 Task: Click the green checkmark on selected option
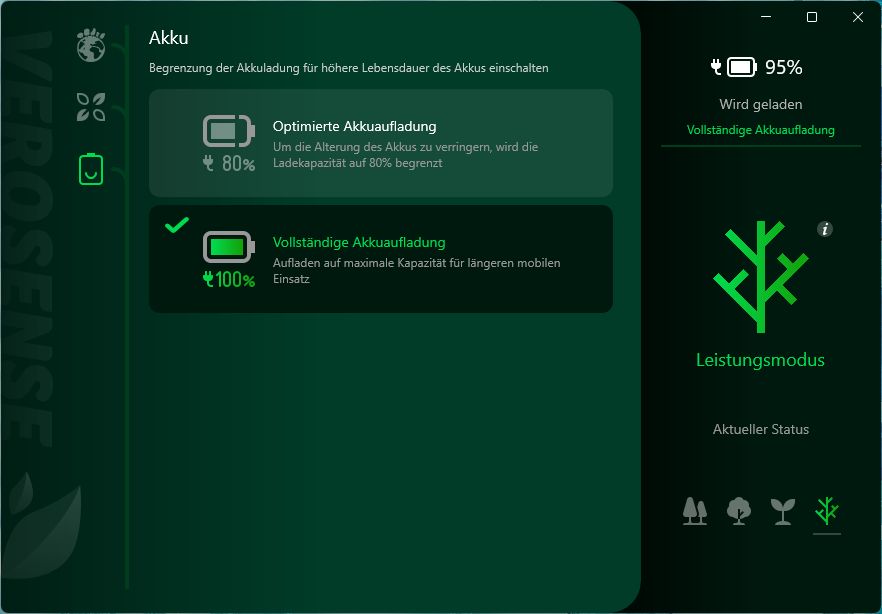(x=177, y=225)
